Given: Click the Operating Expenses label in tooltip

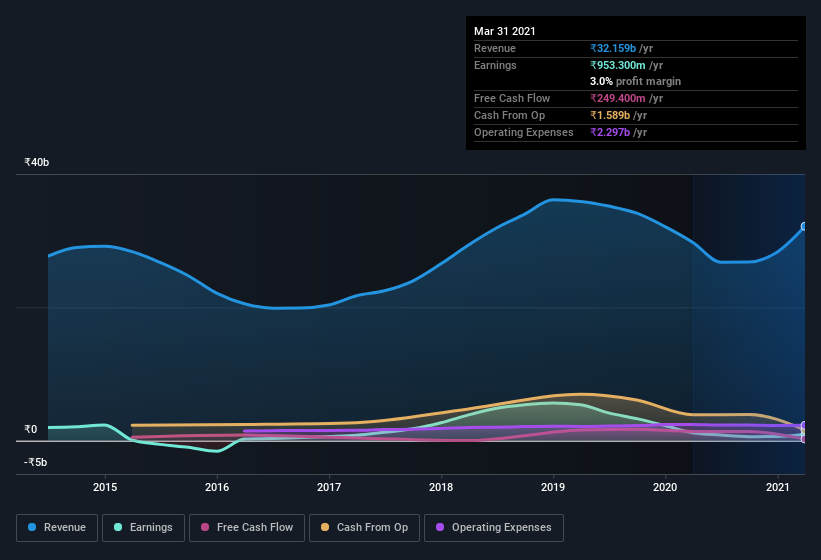Looking at the screenshot, I should click(524, 132).
